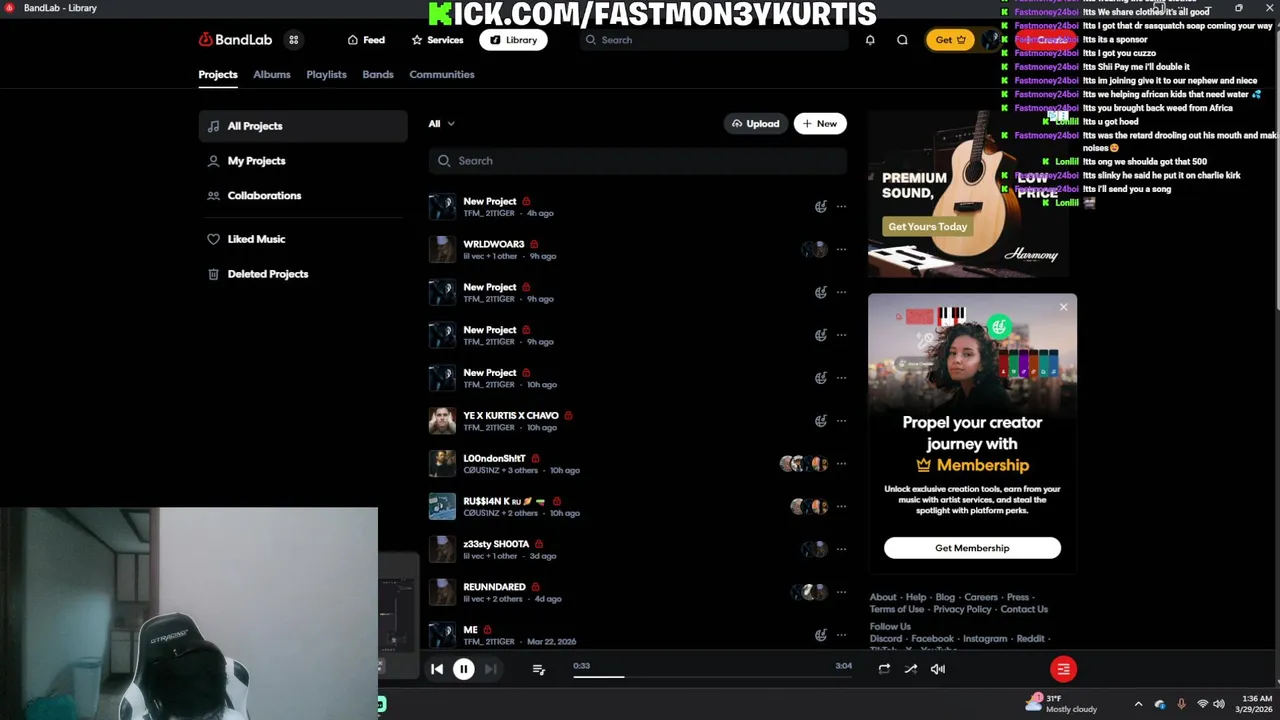Click the Upload button
This screenshot has width=1280, height=720.
point(756,124)
